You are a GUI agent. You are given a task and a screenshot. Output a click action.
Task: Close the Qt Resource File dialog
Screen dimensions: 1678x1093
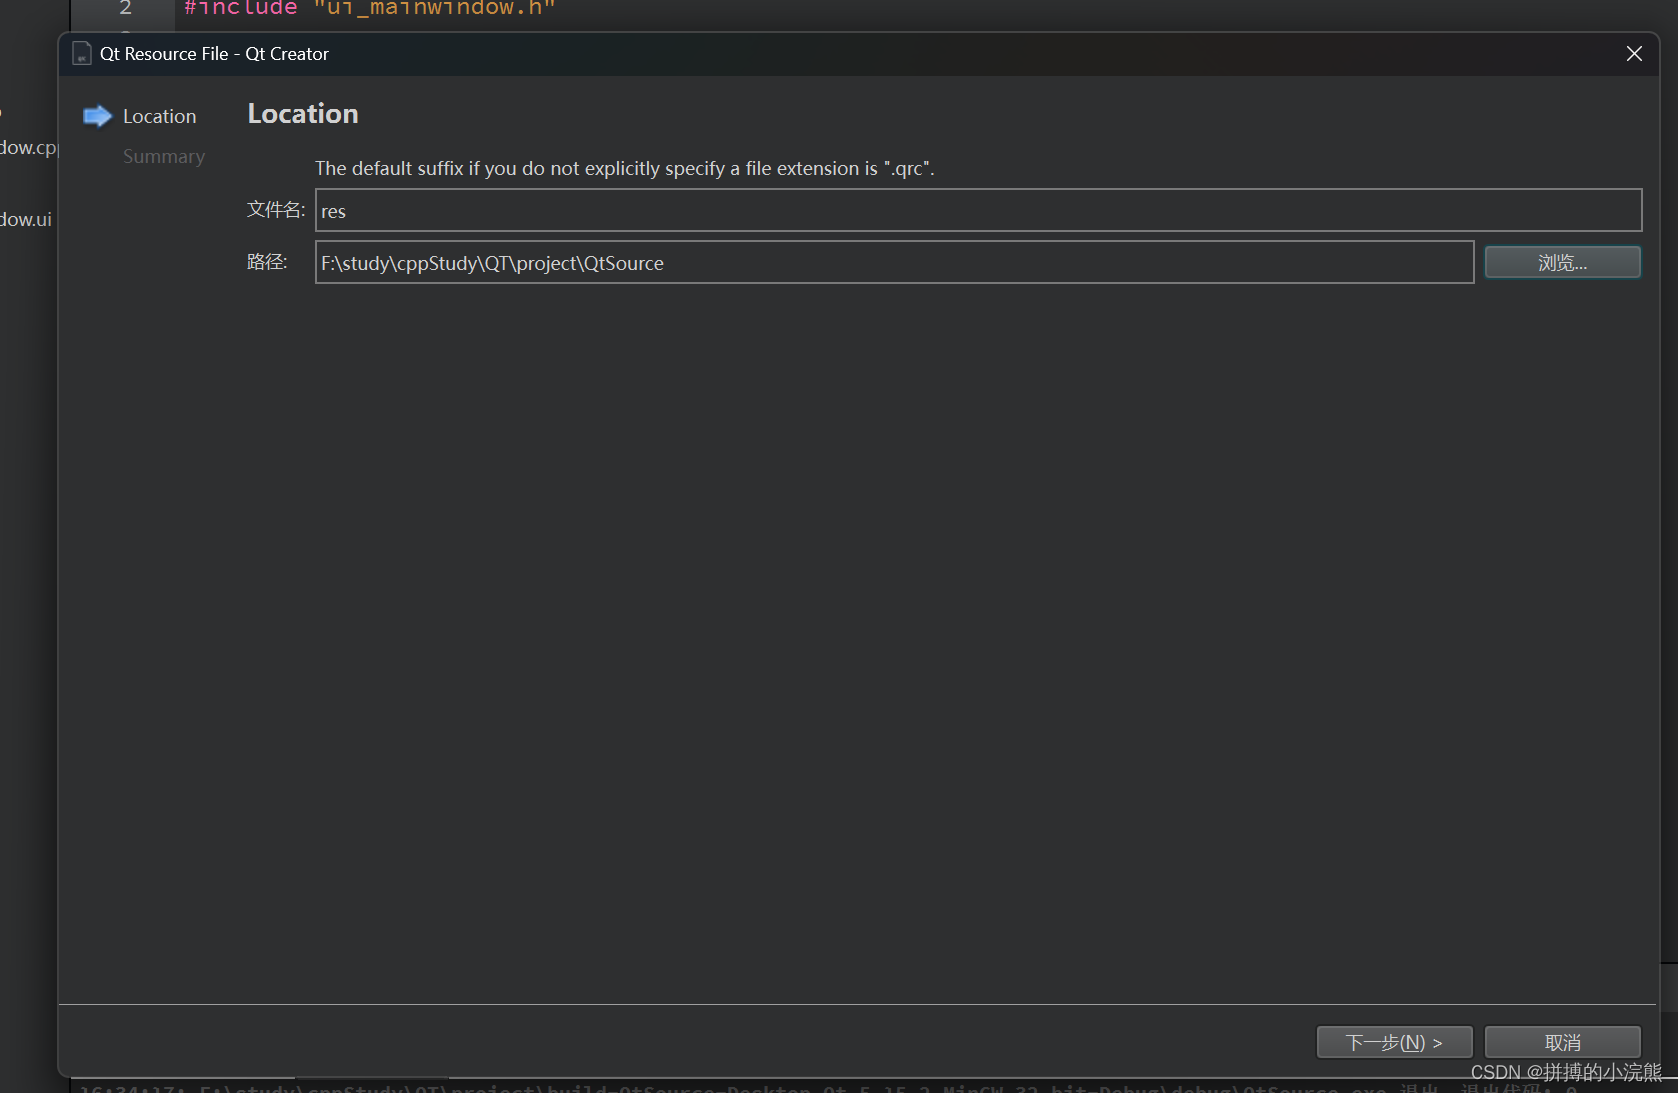coord(1634,54)
